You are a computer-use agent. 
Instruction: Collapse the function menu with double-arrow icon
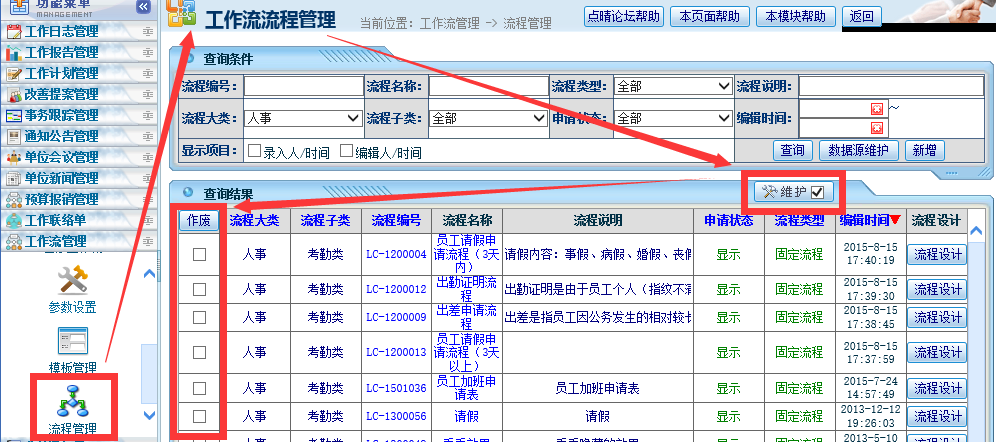pos(143,7)
